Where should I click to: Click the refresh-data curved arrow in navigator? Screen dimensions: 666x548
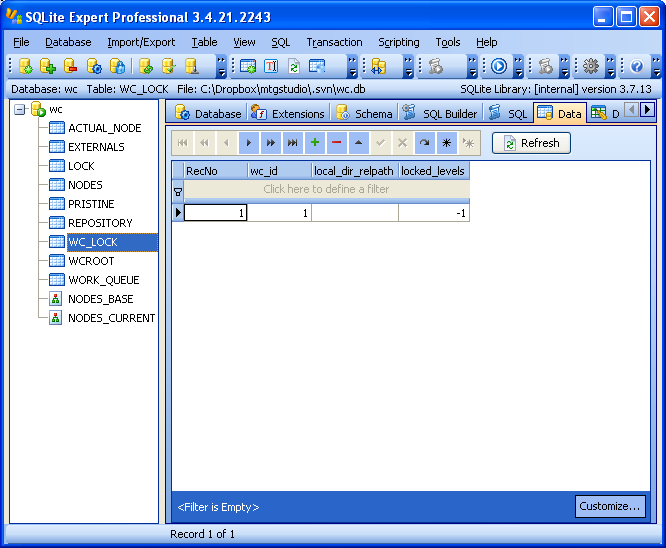coord(424,143)
